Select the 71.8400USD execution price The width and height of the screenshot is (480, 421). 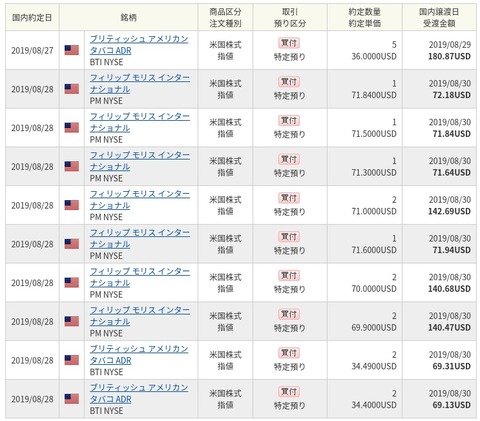coord(374,95)
